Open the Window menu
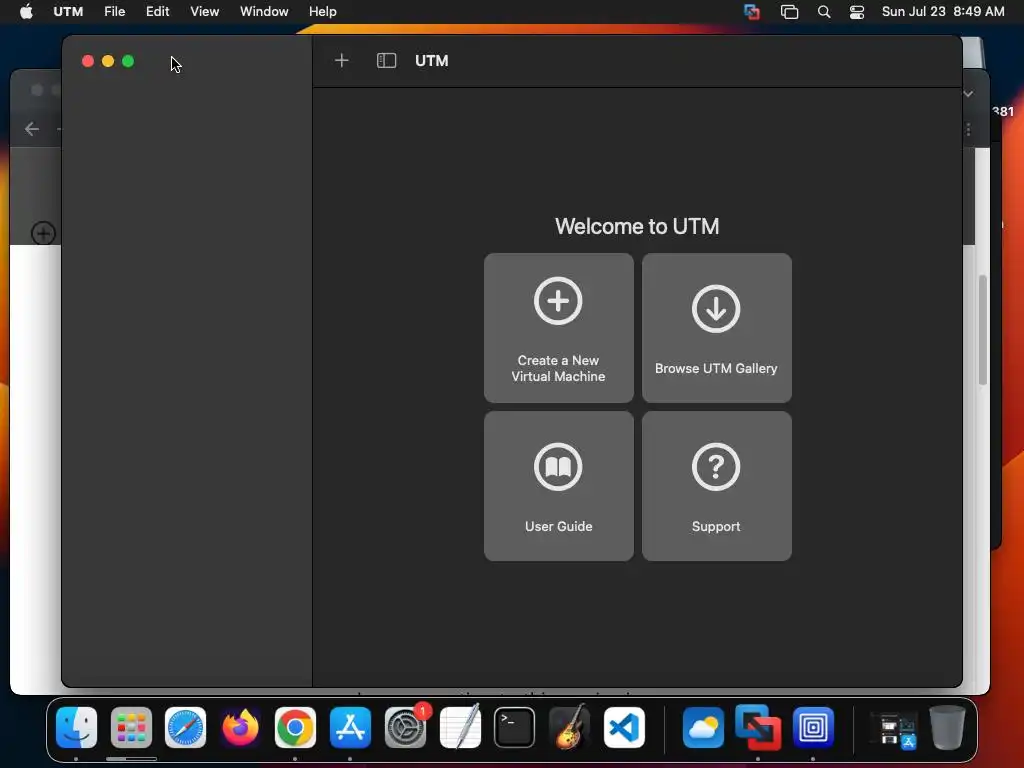The height and width of the screenshot is (768, 1024). (264, 12)
